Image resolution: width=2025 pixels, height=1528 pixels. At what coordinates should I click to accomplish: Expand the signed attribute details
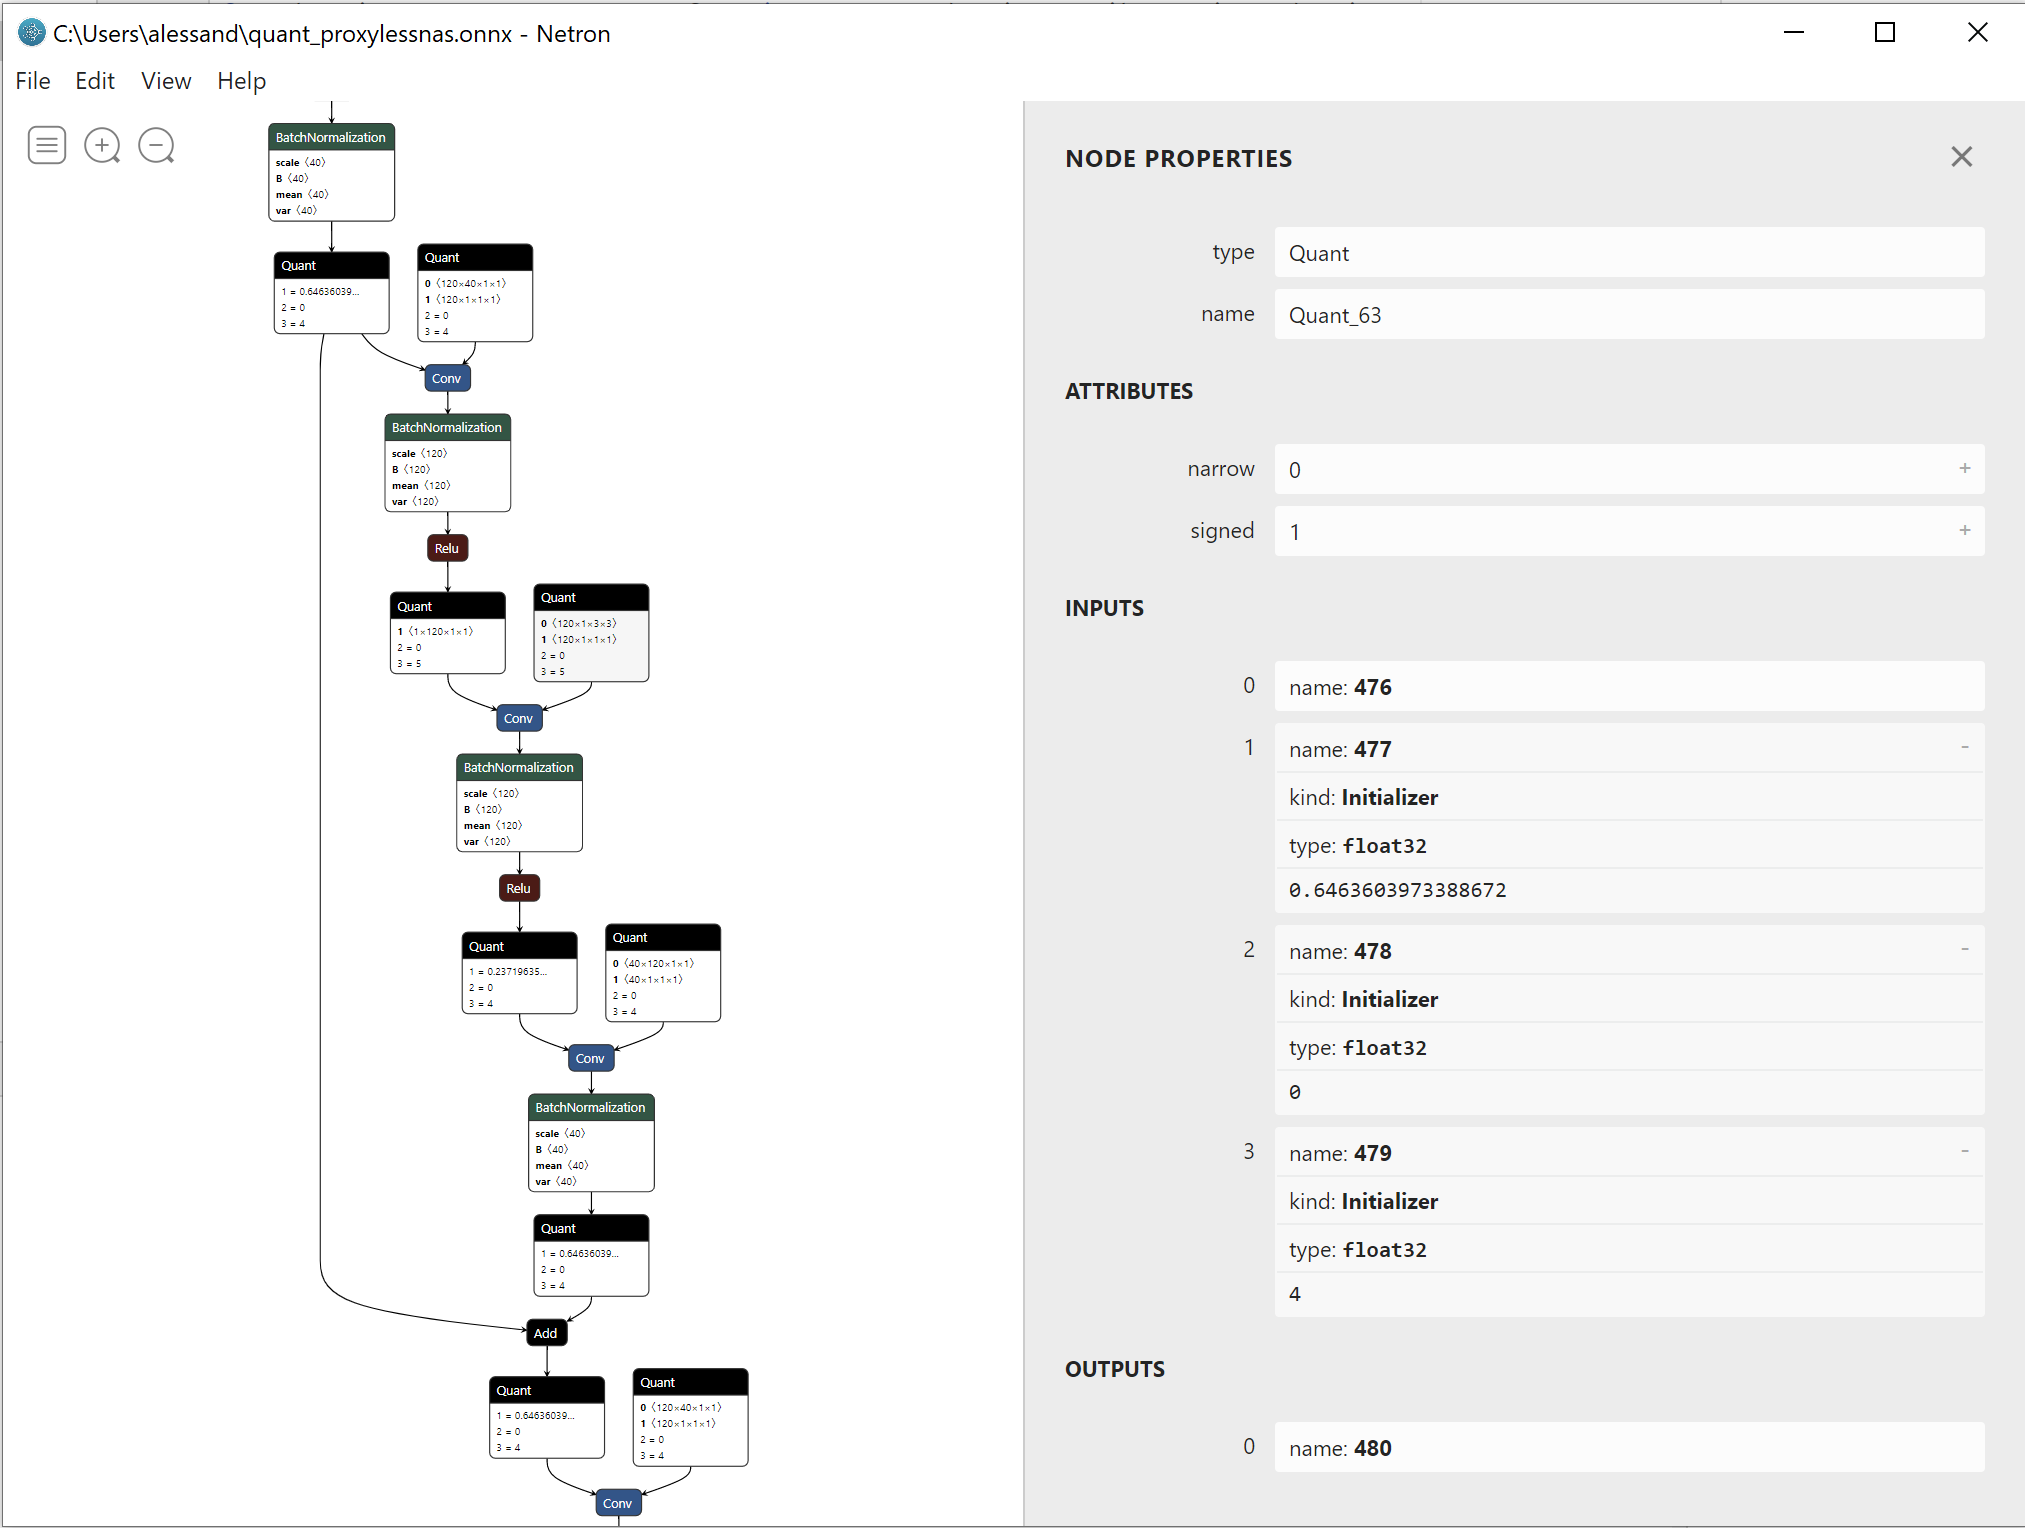[x=1965, y=530]
